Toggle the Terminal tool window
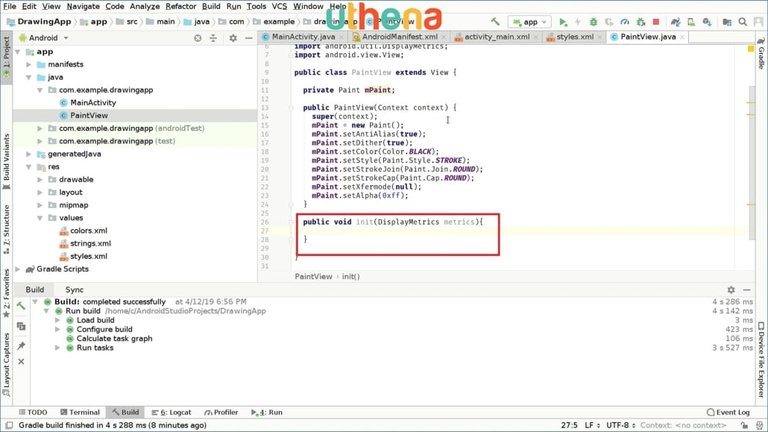 (79, 412)
